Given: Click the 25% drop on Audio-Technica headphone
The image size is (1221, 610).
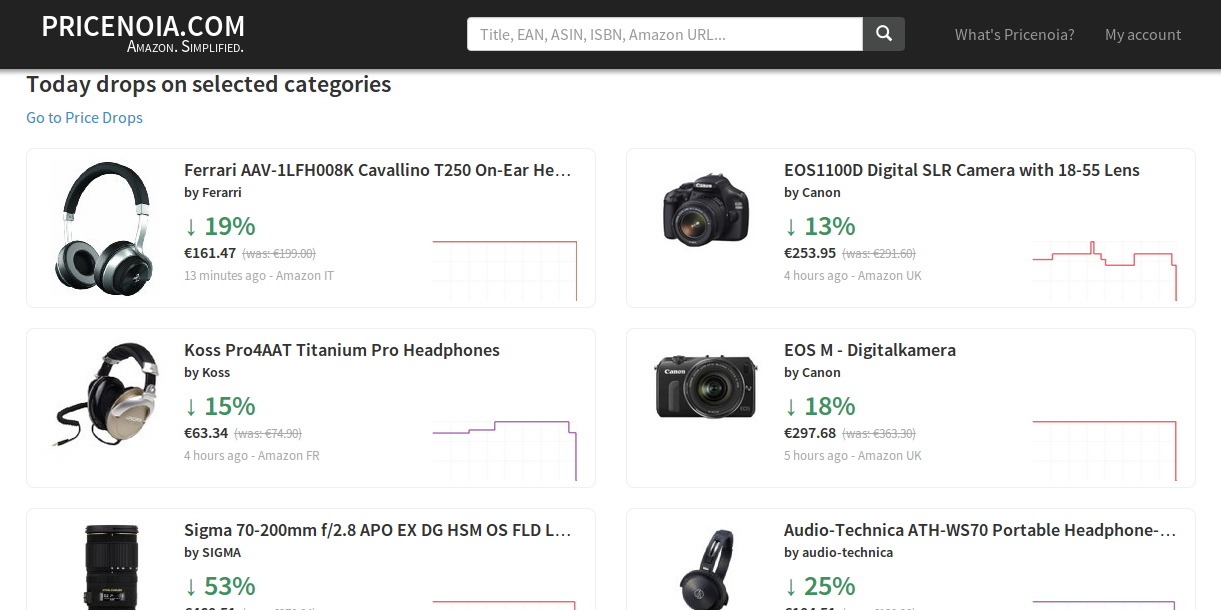Looking at the screenshot, I should coord(820,586).
